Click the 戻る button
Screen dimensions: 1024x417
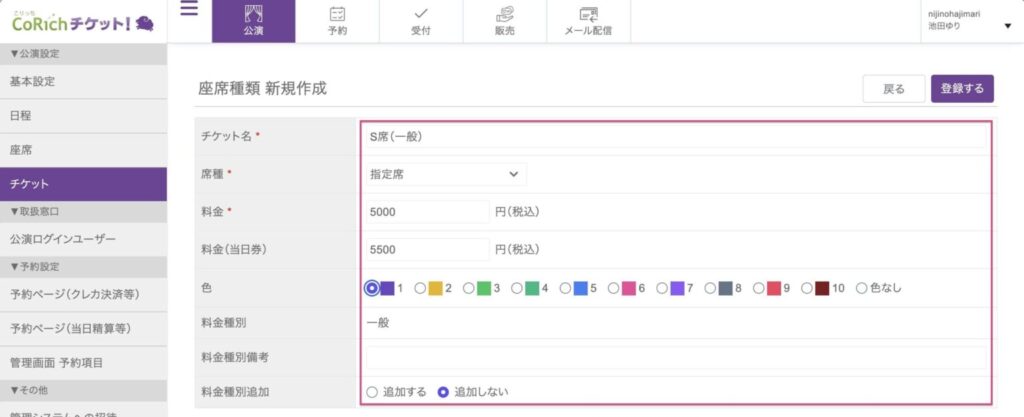893,89
